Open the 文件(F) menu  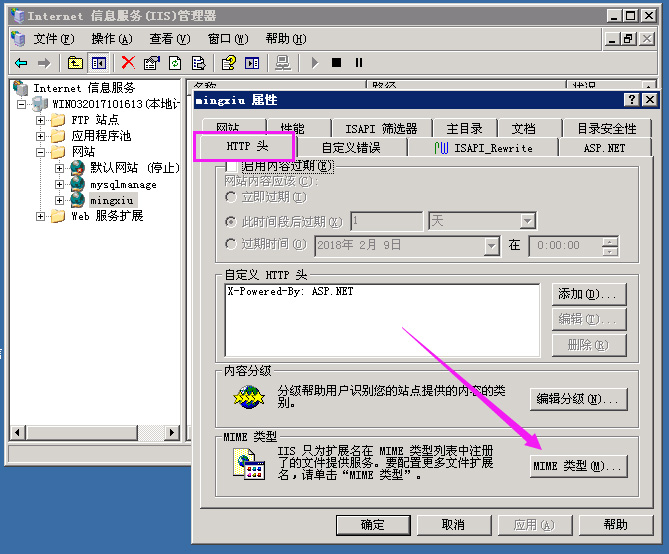[x=54, y=39]
